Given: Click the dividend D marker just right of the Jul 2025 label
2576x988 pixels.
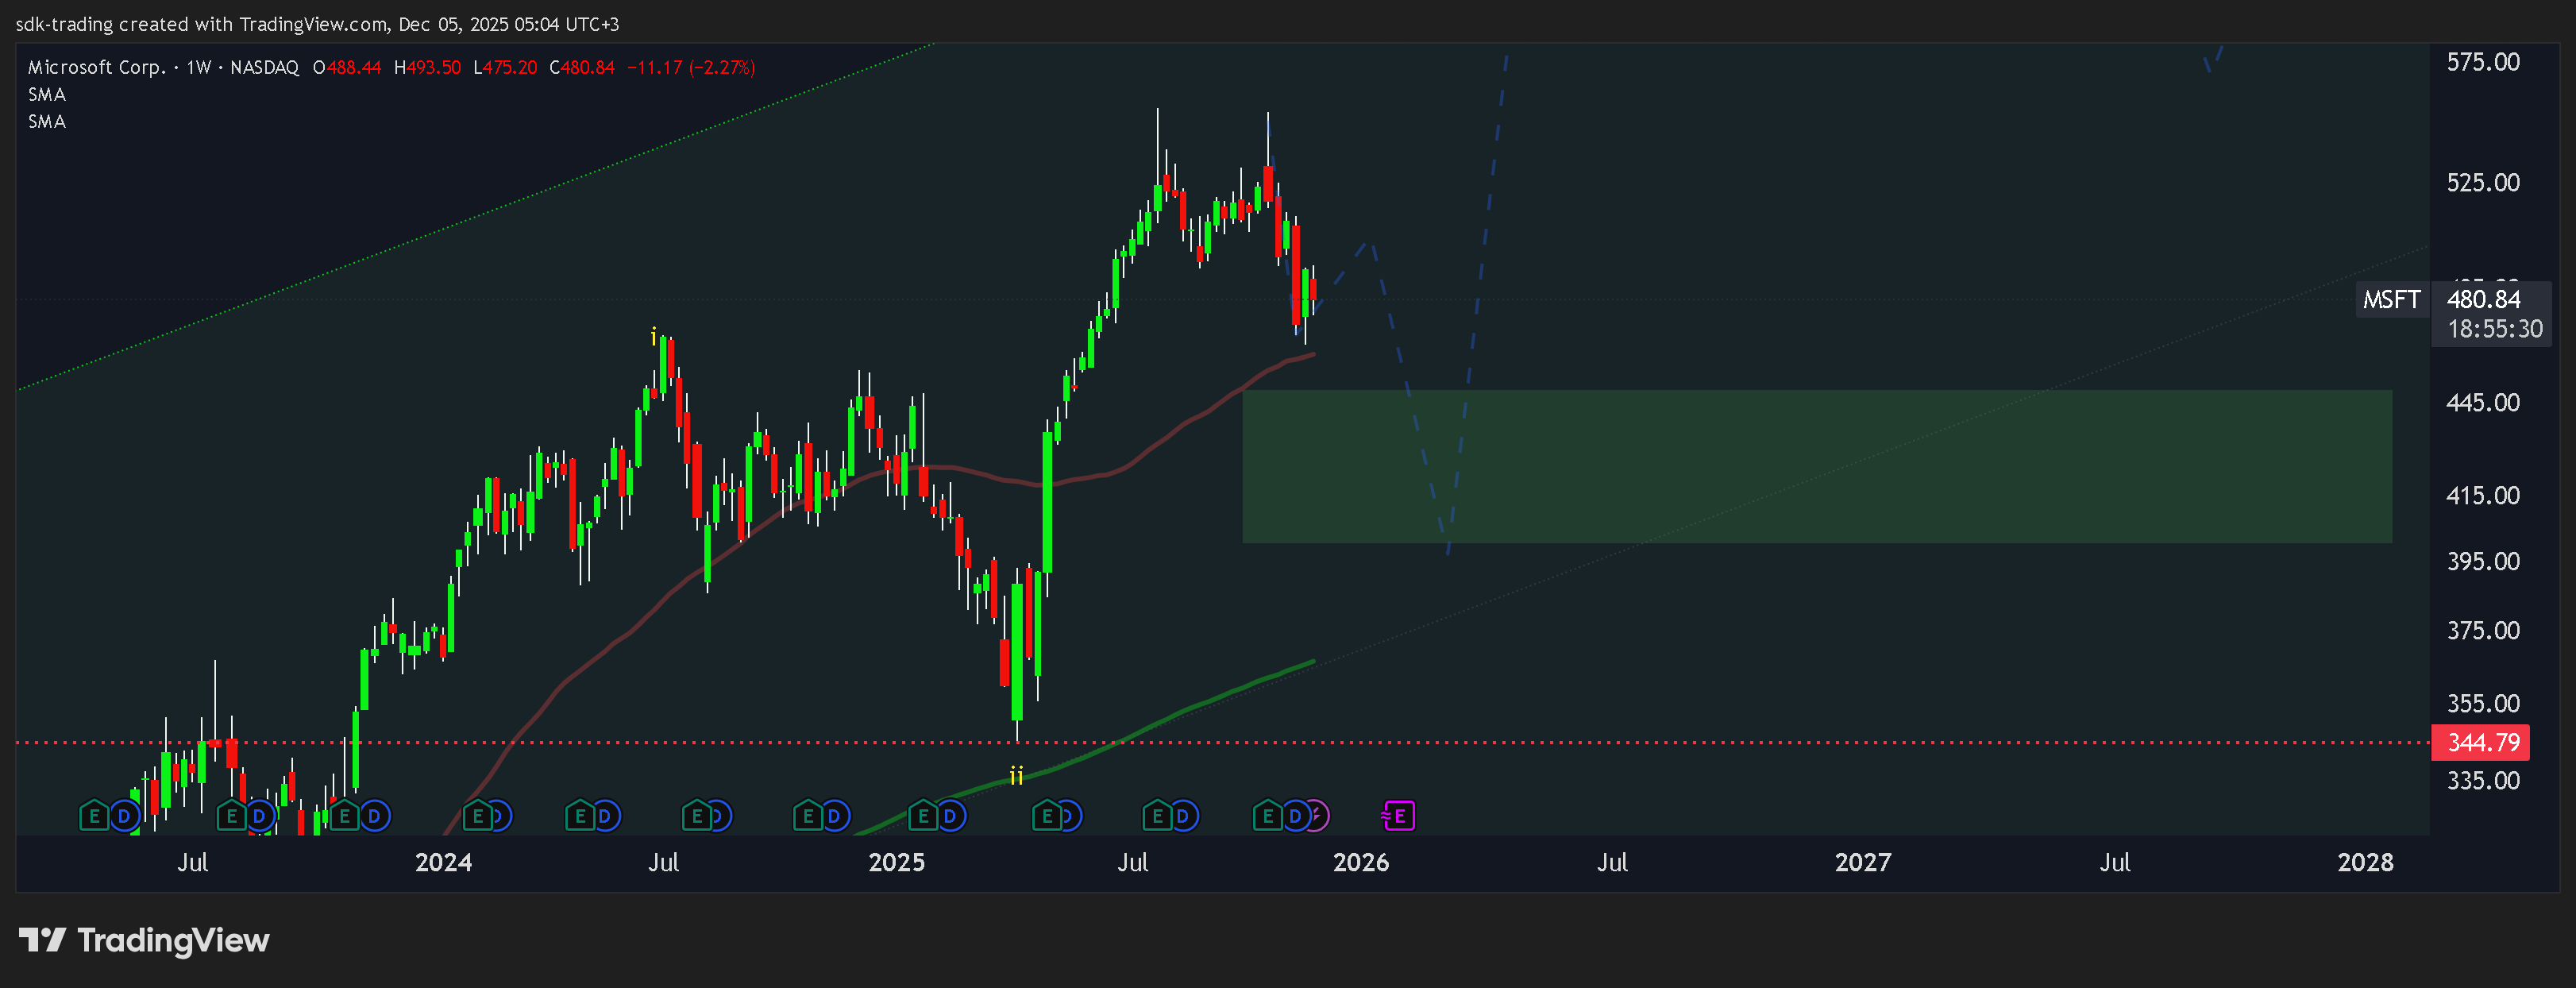Looking at the screenshot, I should pos(1183,816).
